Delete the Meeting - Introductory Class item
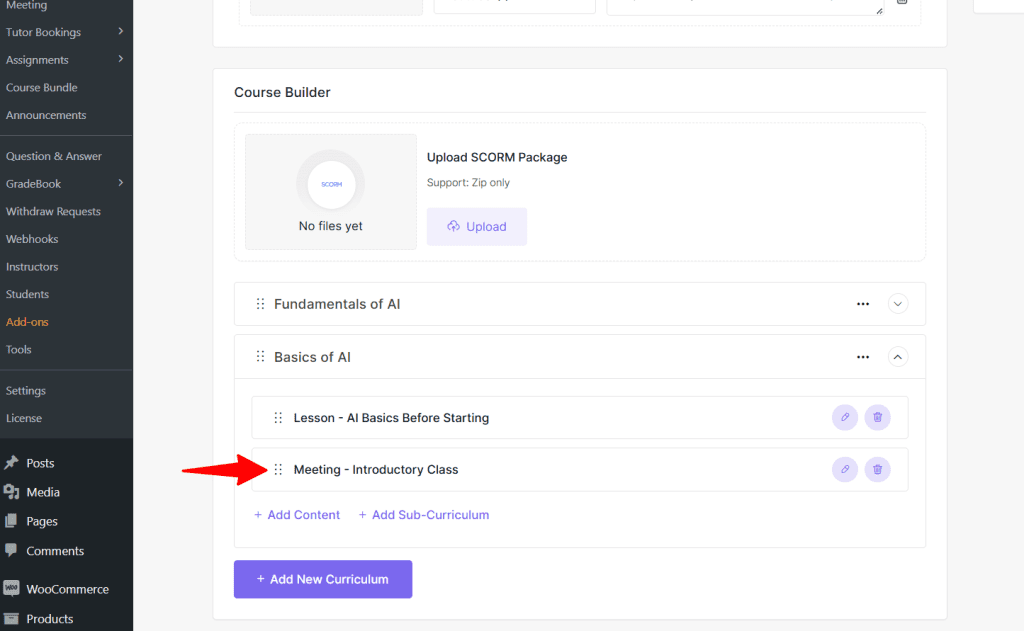Screen dimensions: 1024x631 pos(877,469)
